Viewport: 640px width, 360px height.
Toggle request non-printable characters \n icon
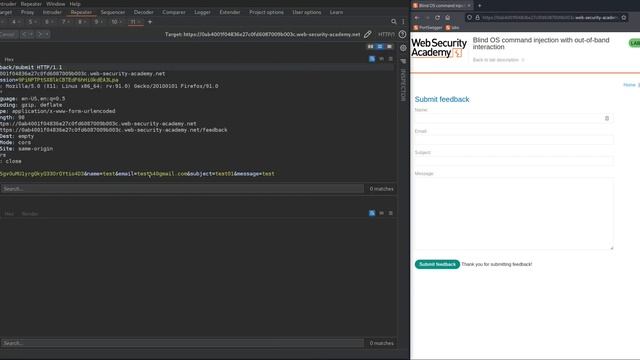coord(382,59)
